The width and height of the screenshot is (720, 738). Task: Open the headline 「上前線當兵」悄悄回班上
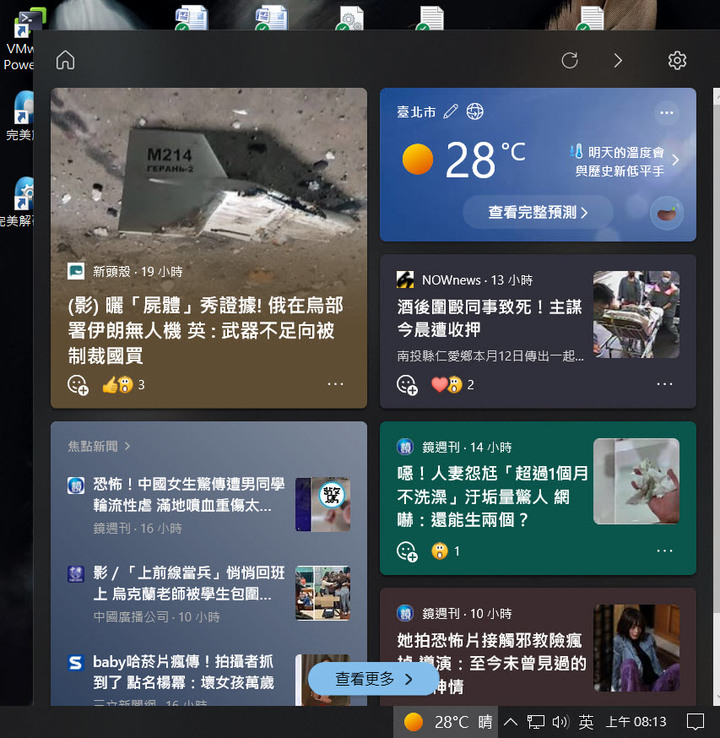188,583
